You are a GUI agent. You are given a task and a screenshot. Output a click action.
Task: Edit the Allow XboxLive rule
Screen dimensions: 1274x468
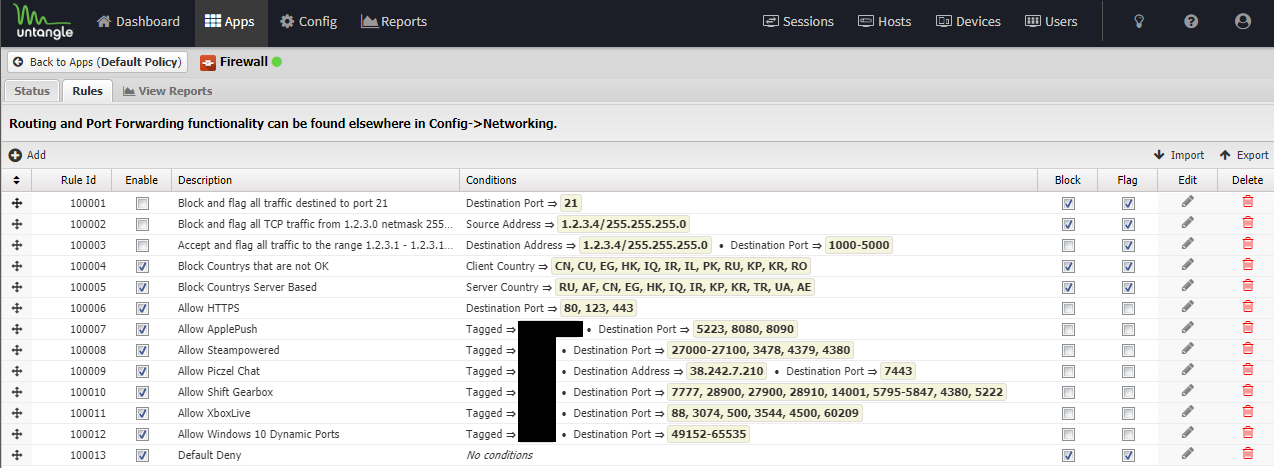[1187, 413]
